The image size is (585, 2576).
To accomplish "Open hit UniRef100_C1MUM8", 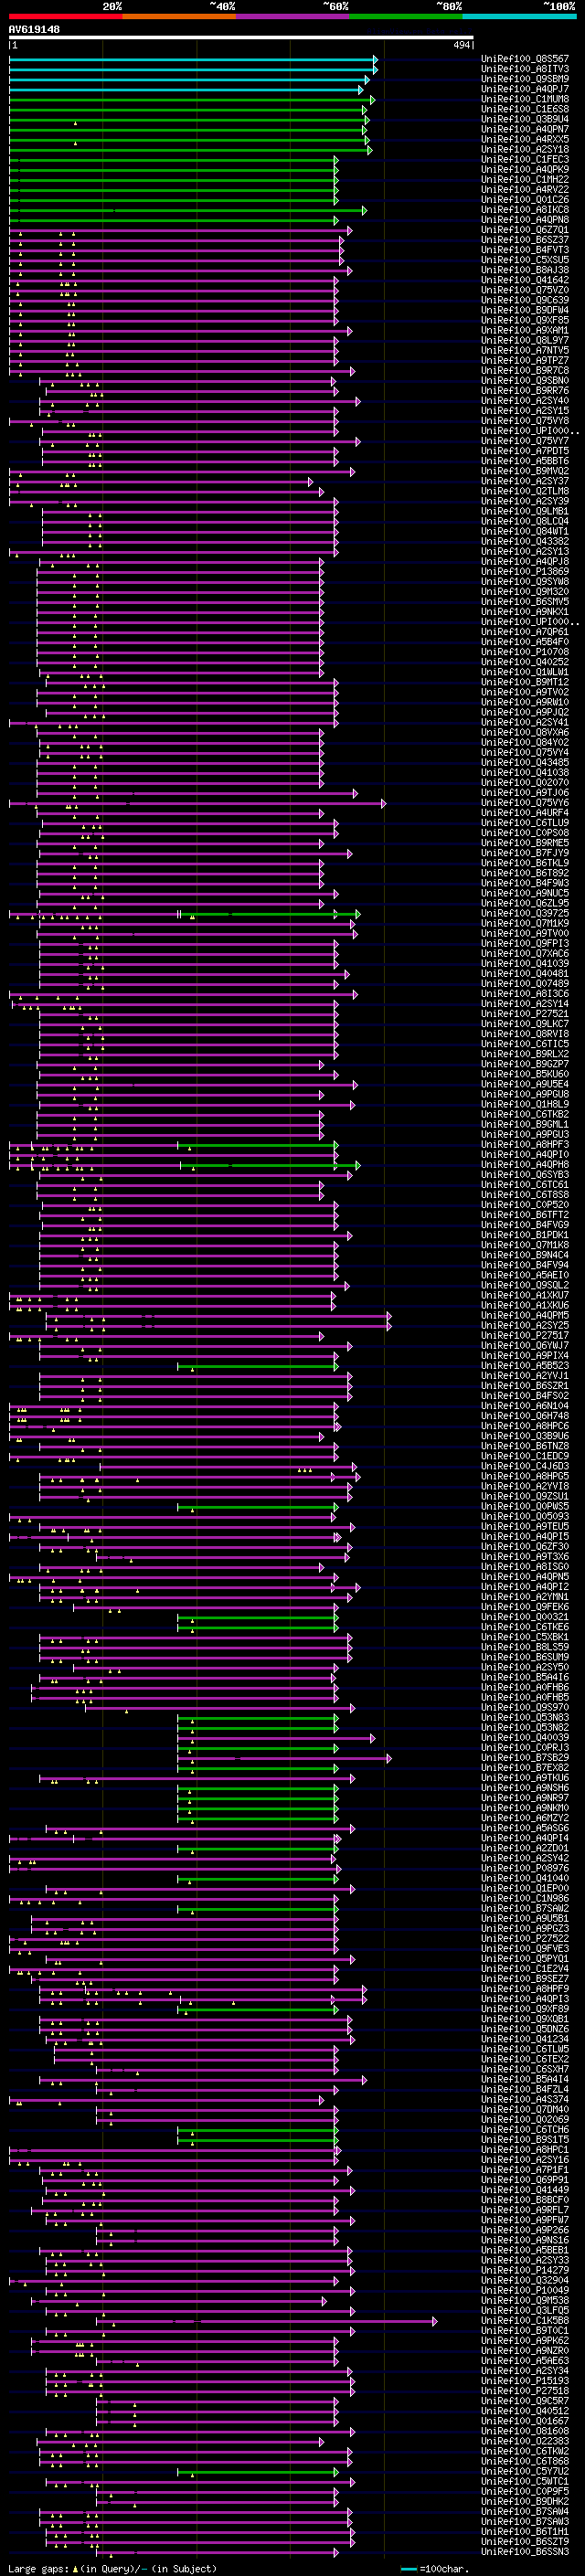I will [x=525, y=99].
